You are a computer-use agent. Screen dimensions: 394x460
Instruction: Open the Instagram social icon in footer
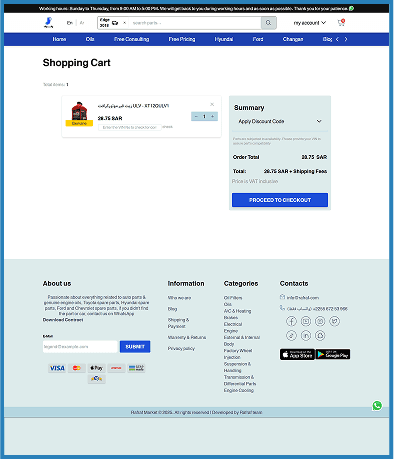[x=320, y=321]
